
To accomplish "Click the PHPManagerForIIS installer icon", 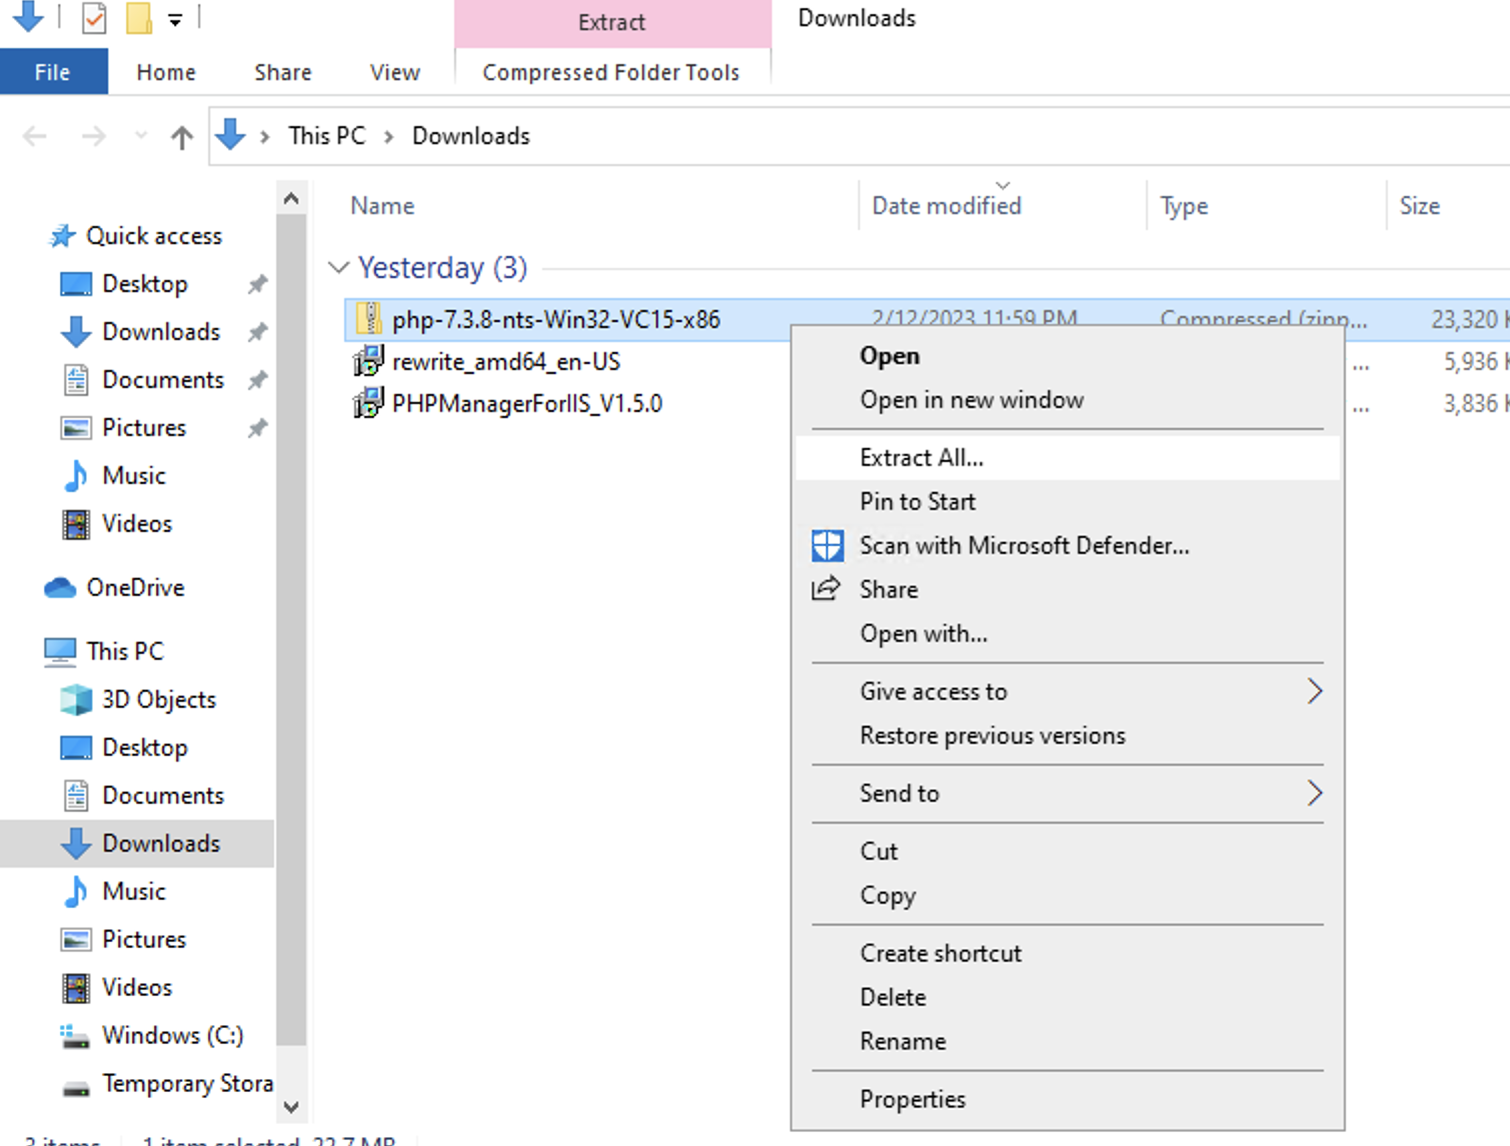I will (x=369, y=403).
